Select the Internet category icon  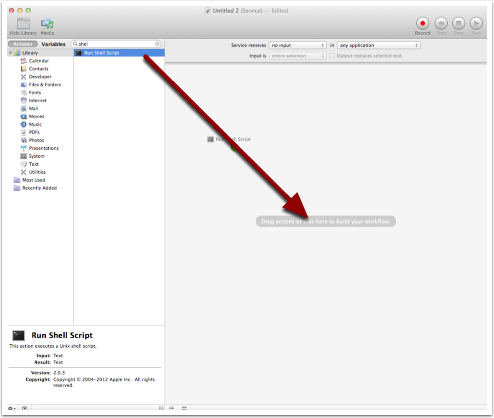point(23,100)
